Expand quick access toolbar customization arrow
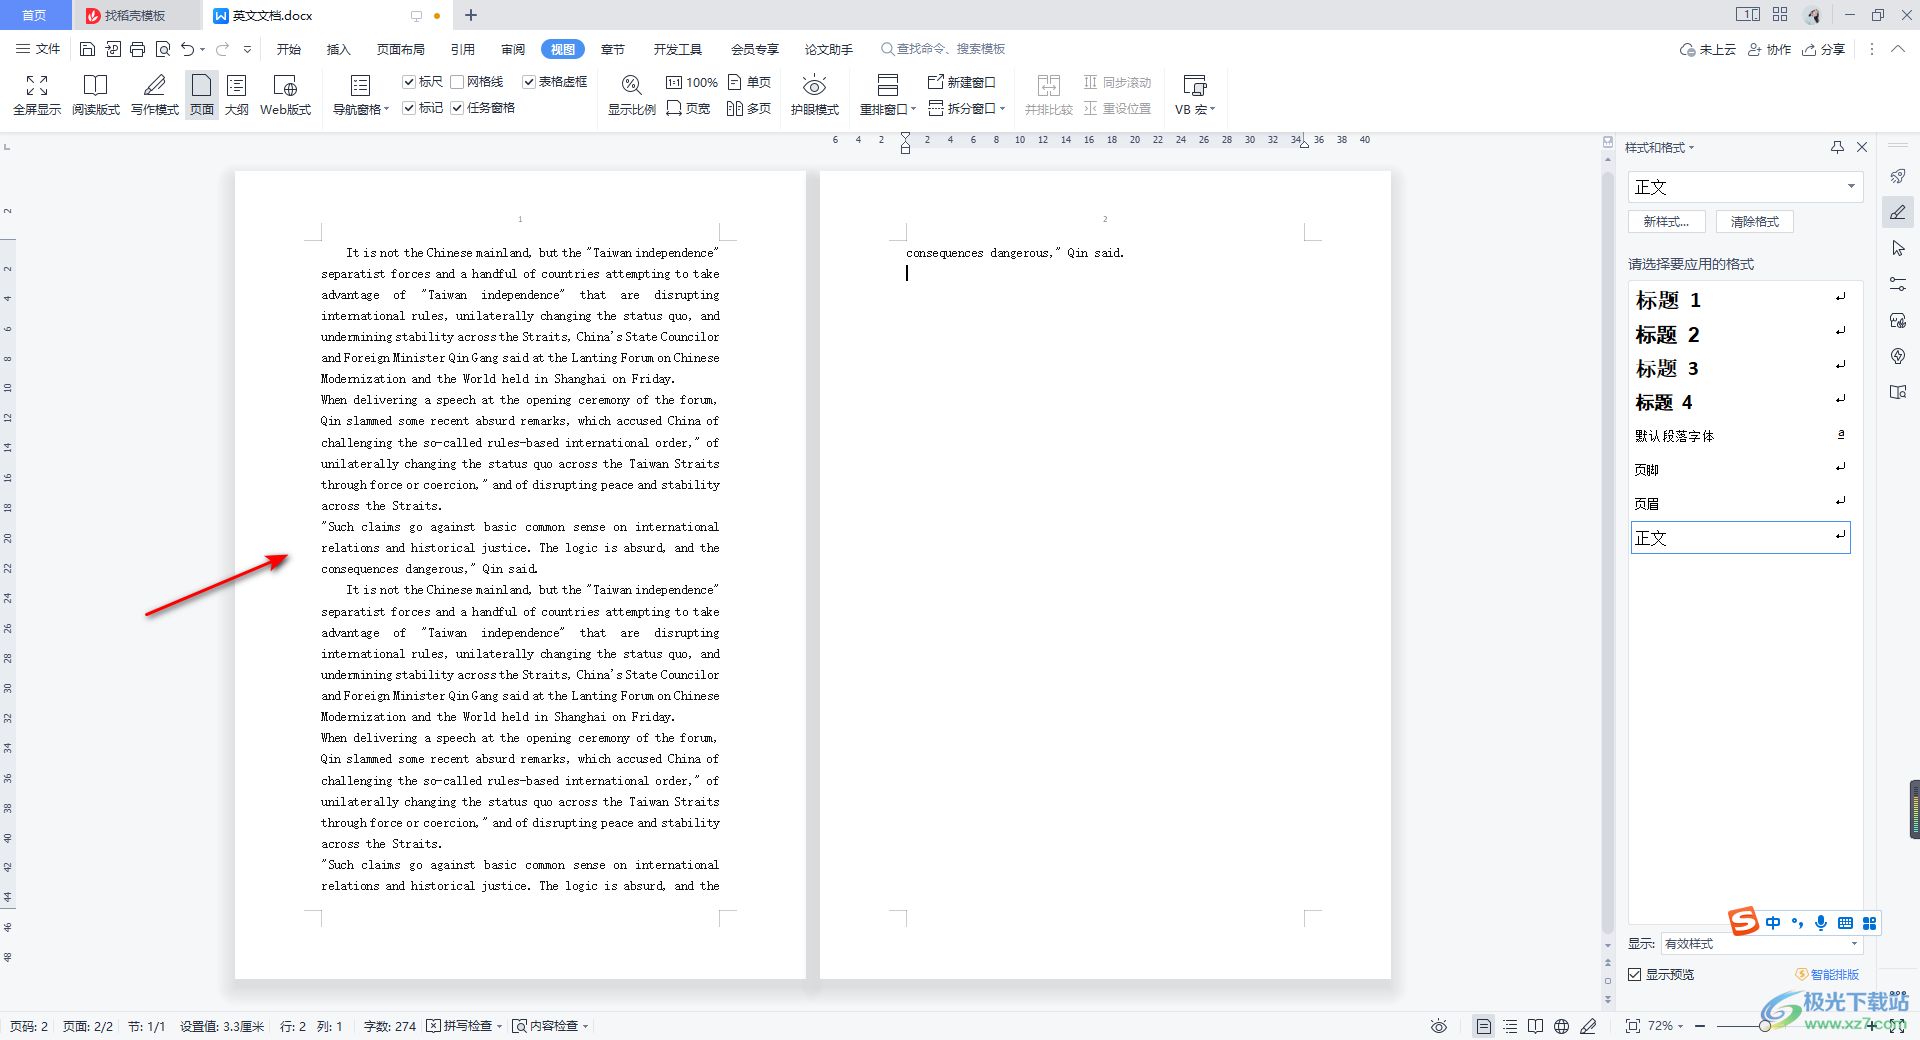This screenshot has width=1920, height=1040. (247, 49)
